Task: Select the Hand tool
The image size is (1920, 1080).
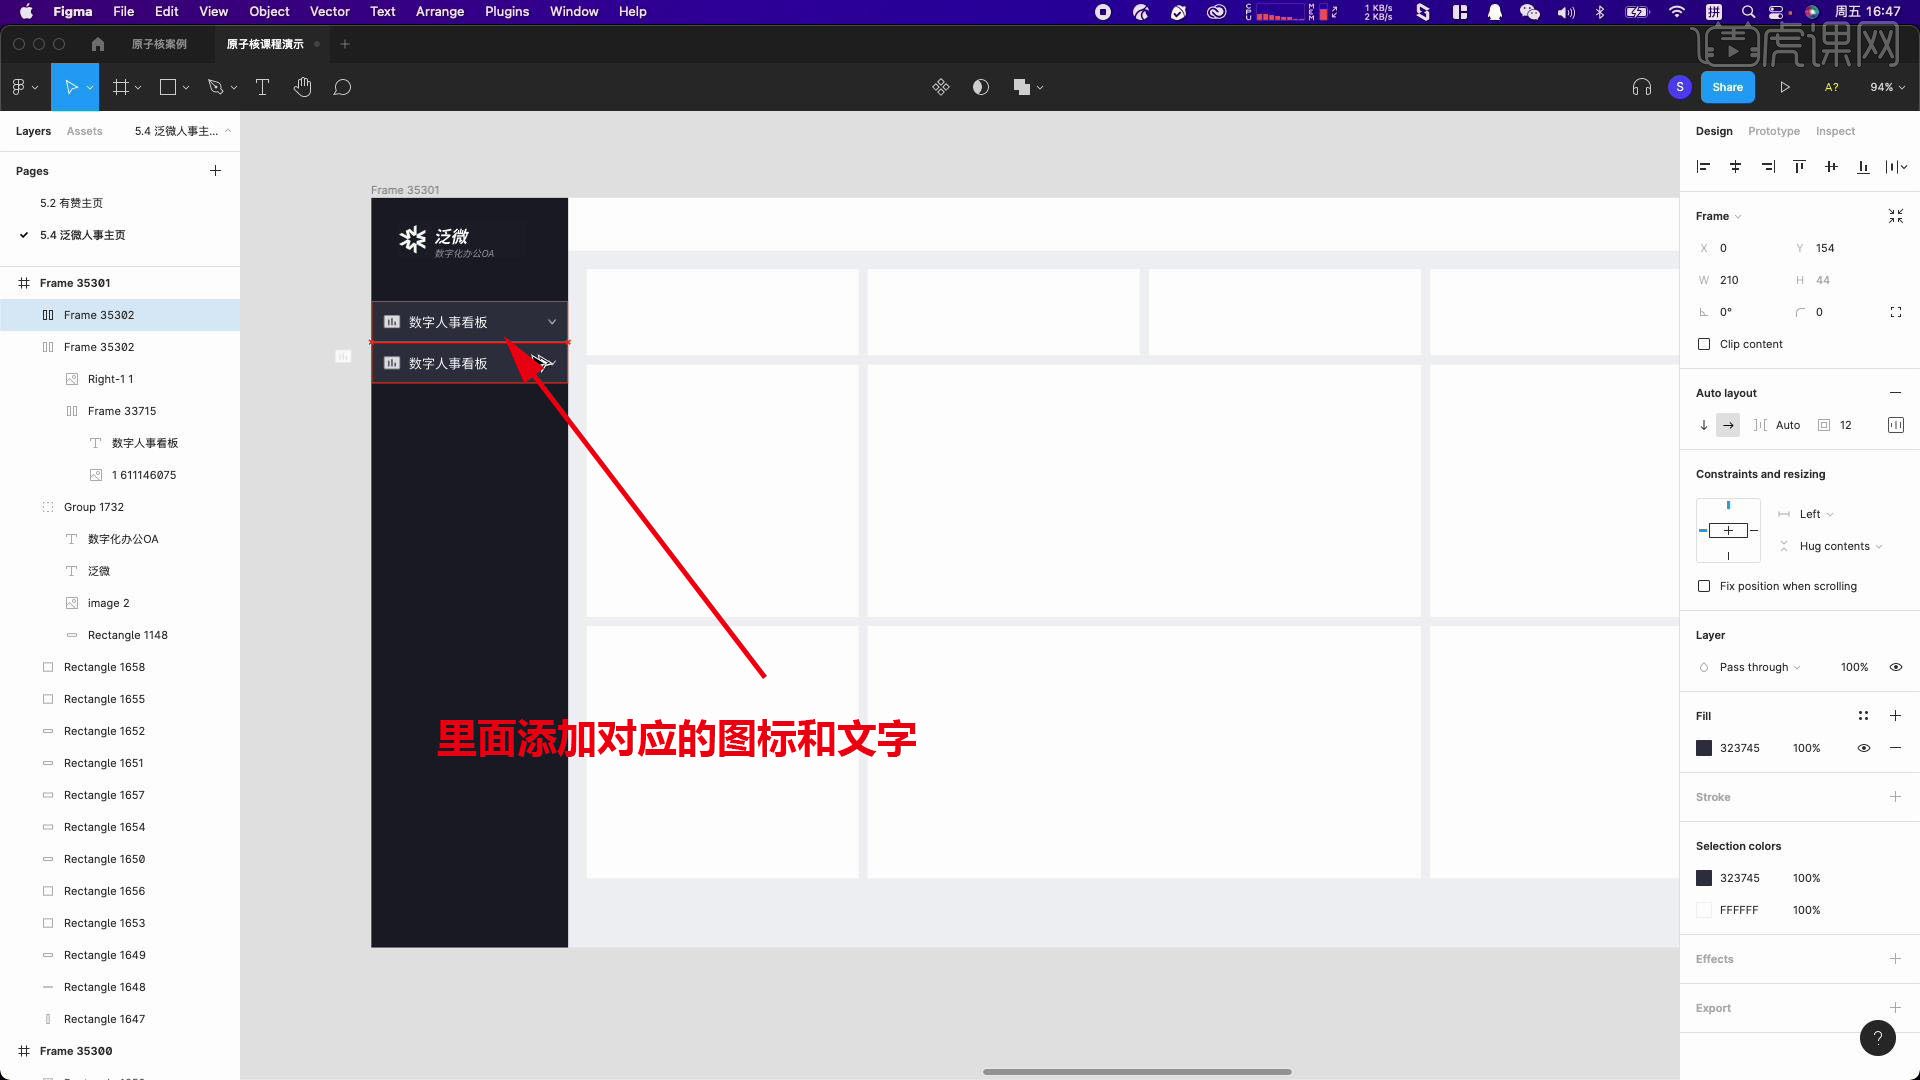Action: point(302,87)
